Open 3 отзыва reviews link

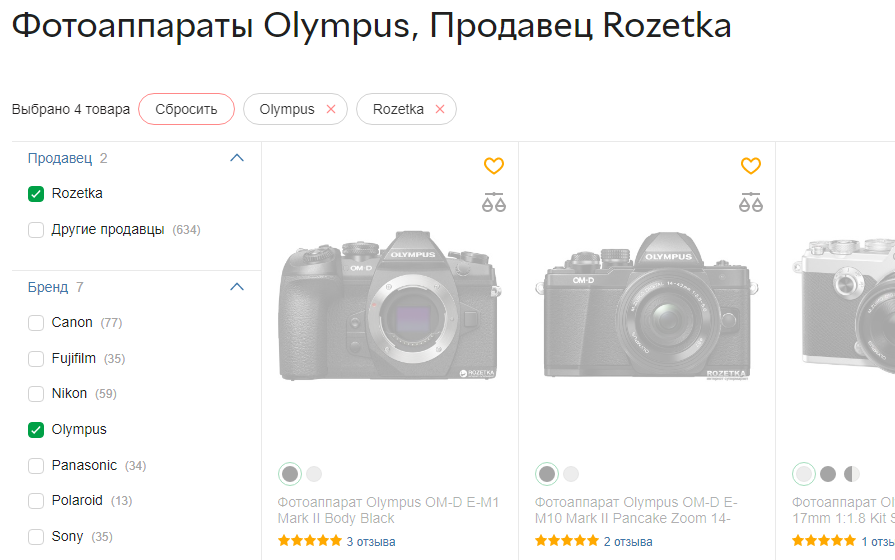click(x=370, y=542)
